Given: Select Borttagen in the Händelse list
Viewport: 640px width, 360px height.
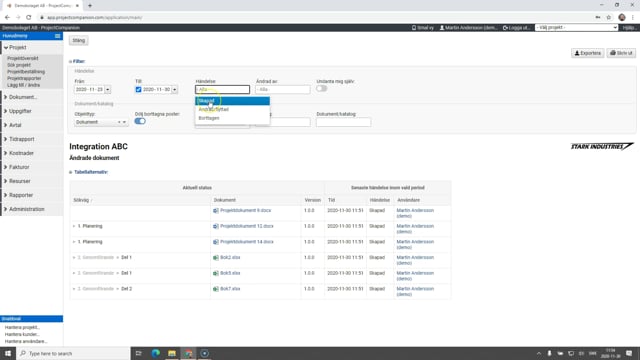Looking at the screenshot, I should (232, 118).
